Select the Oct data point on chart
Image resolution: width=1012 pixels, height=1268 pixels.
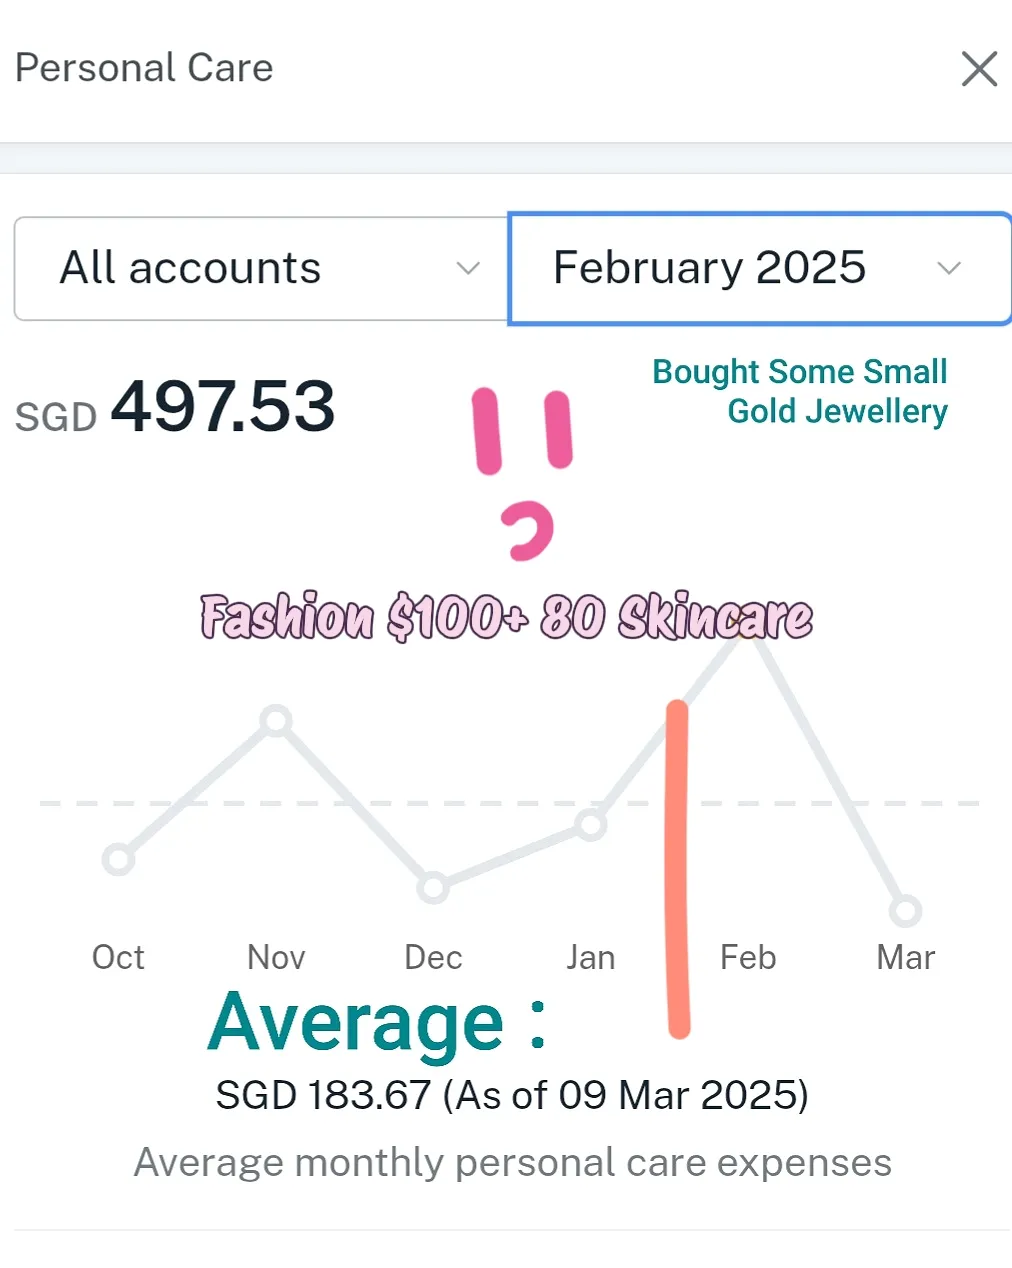pos(118,859)
